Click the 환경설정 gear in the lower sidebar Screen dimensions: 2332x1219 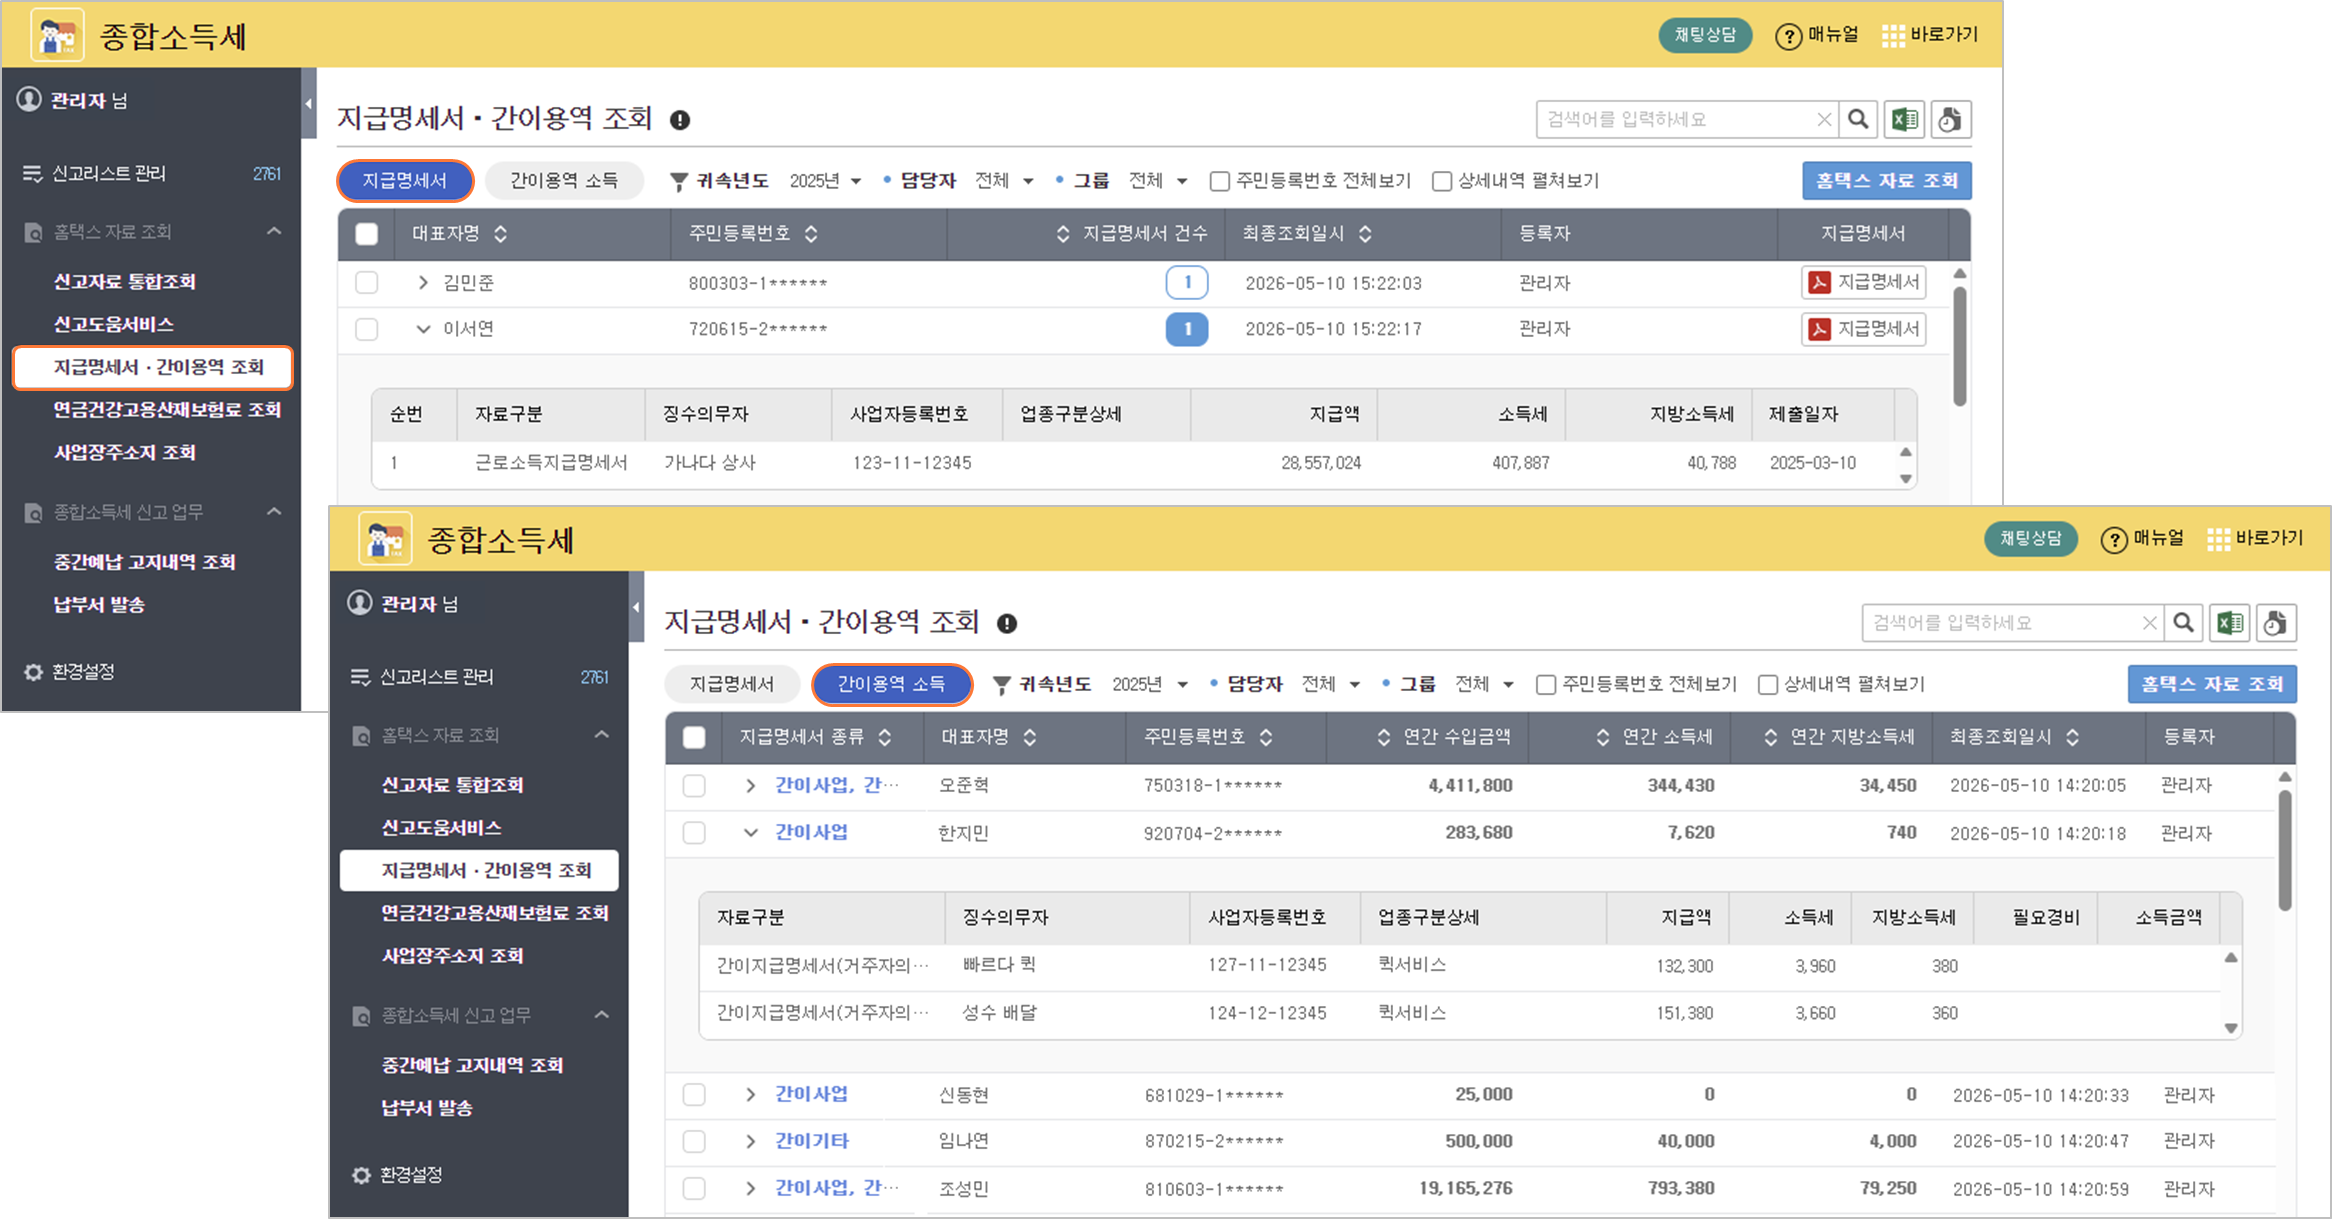tap(361, 1175)
